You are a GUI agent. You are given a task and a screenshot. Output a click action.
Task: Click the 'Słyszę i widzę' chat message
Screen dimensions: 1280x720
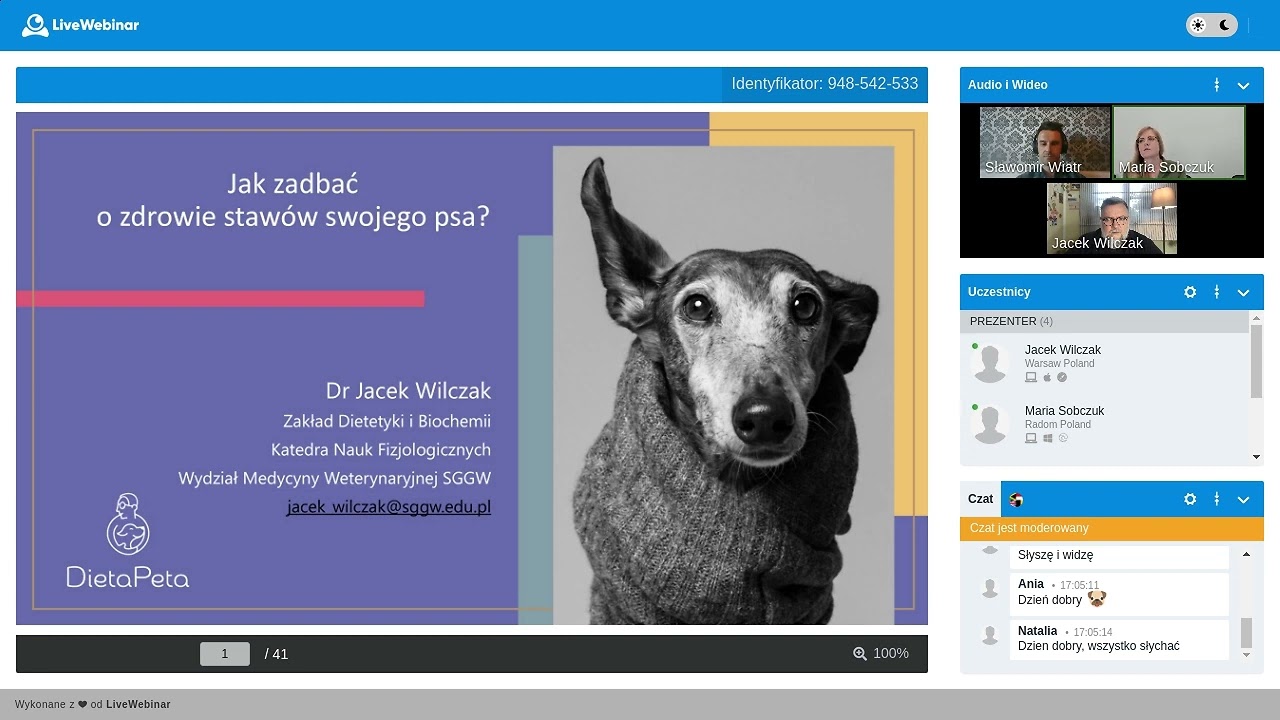pos(1119,556)
